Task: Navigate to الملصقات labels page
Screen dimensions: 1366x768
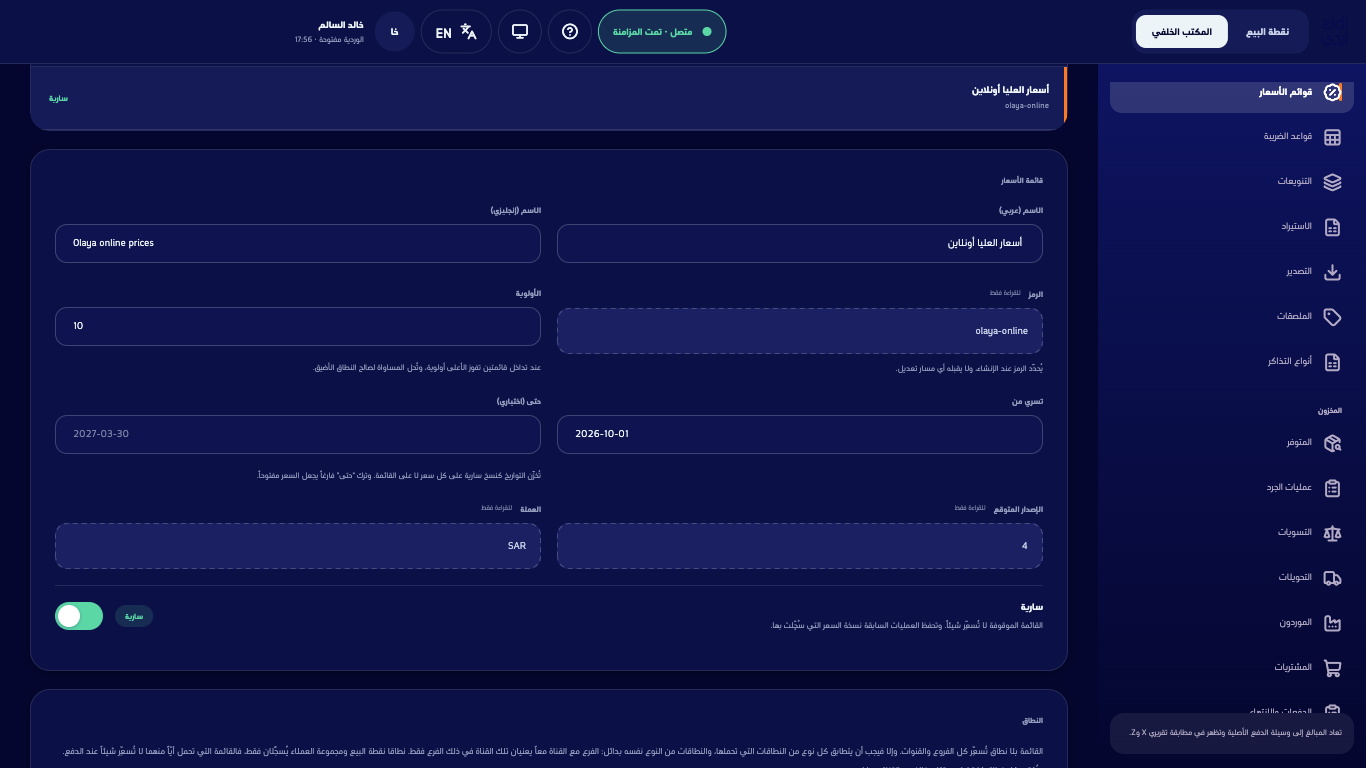Action: 1231,317
